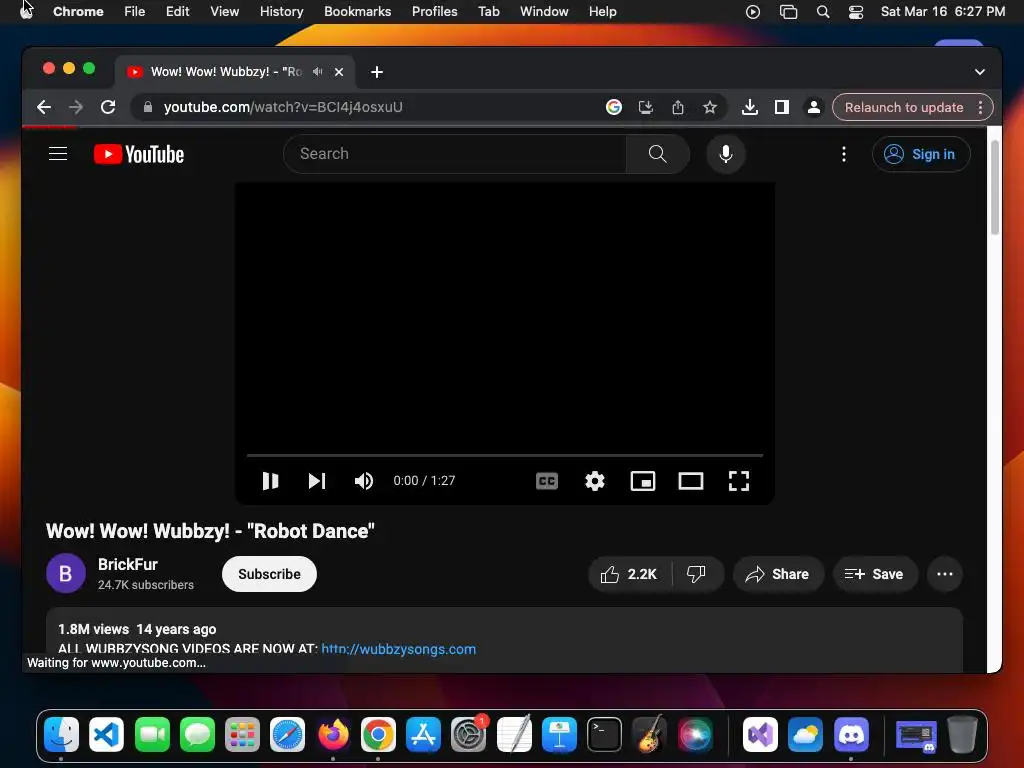Open Chrome downloads

750,107
